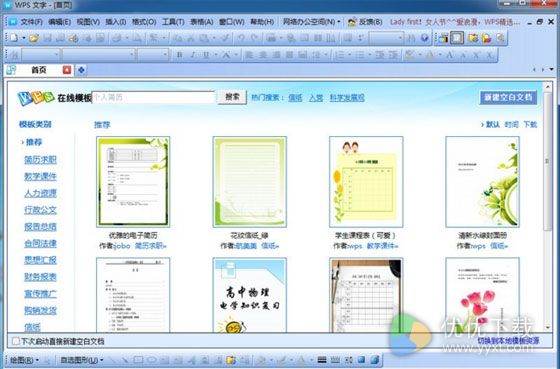Open the 财务报表 category
The image size is (560, 369).
[40, 277]
